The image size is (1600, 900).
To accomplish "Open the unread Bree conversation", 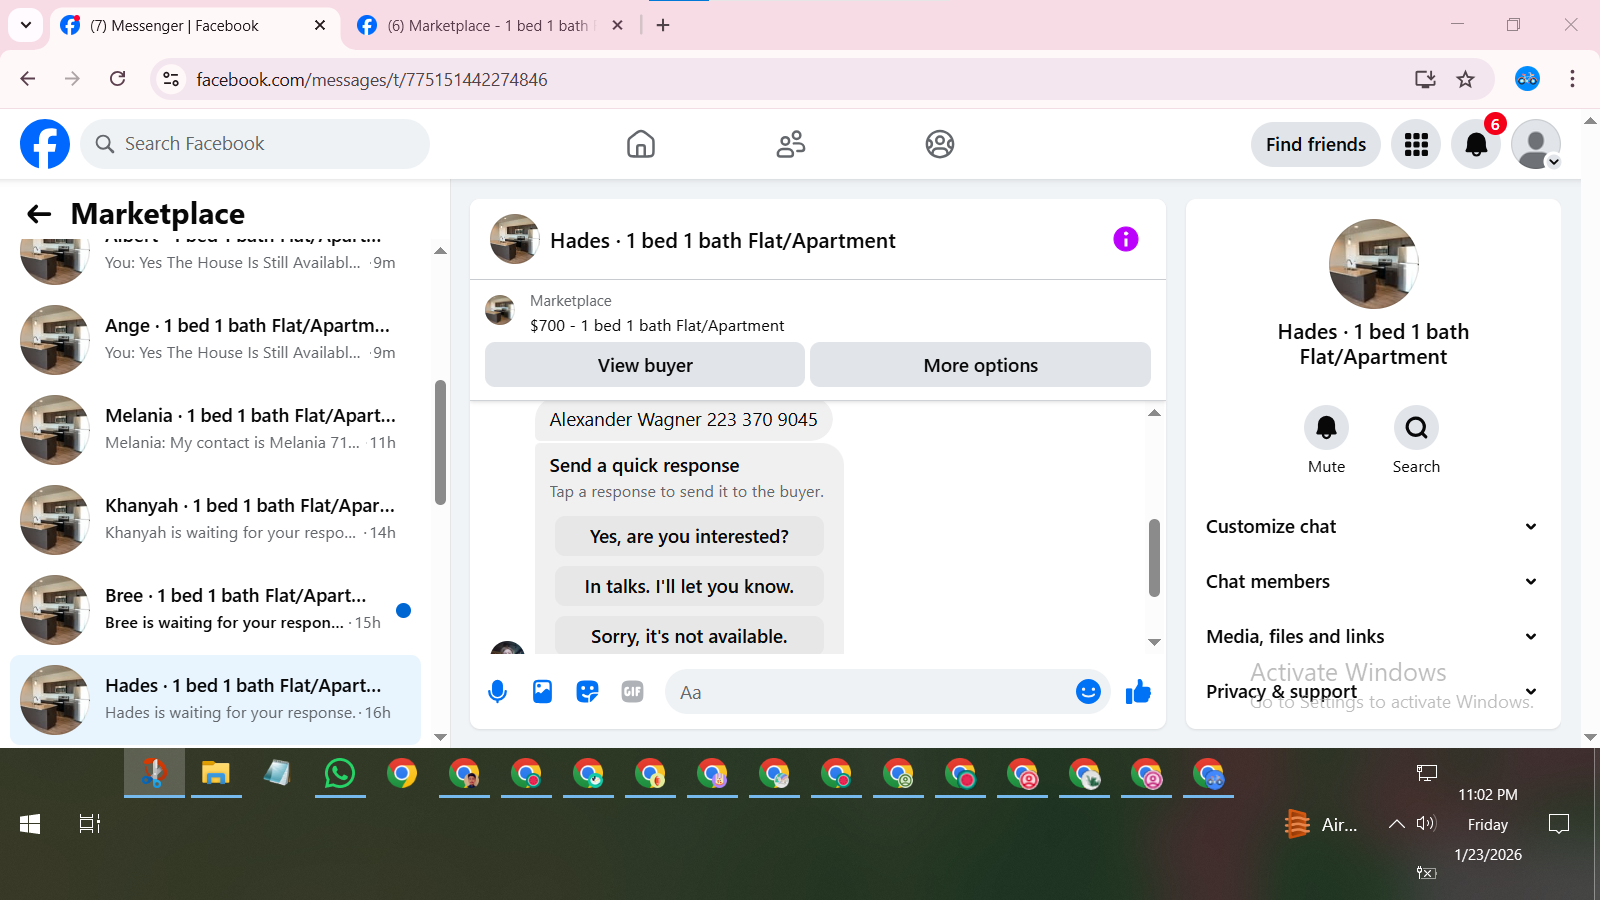I will 215,609.
